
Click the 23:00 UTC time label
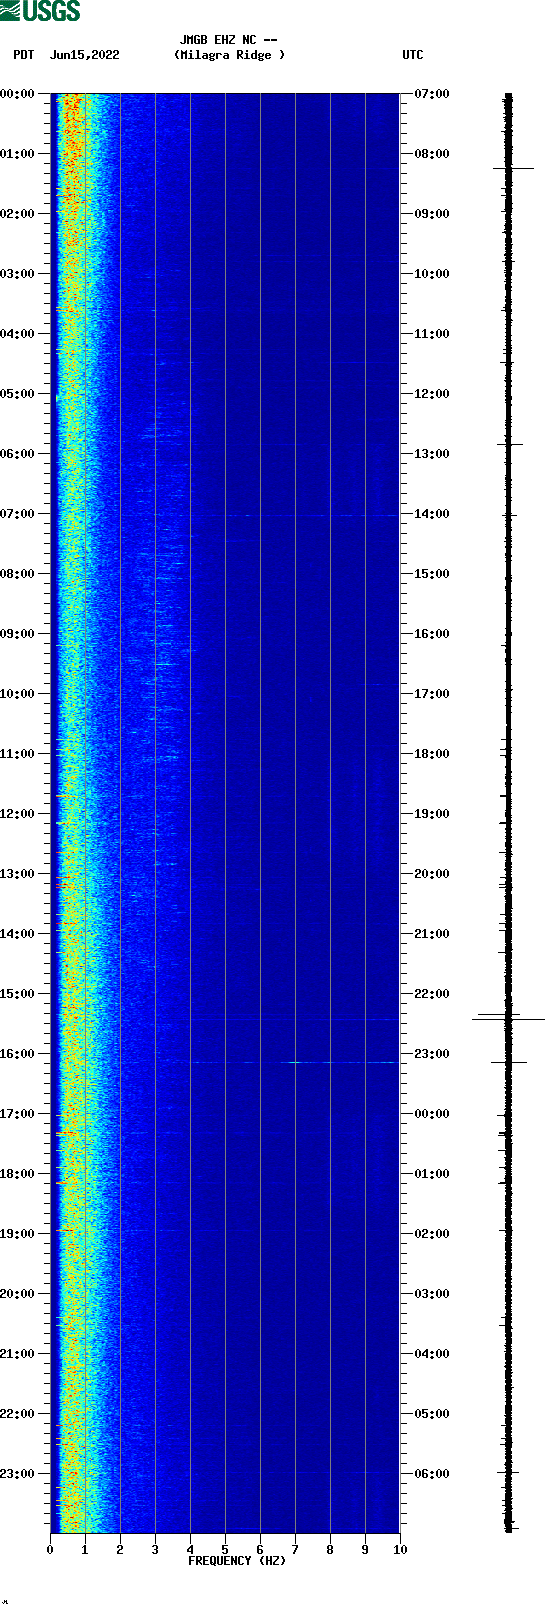[432, 1054]
